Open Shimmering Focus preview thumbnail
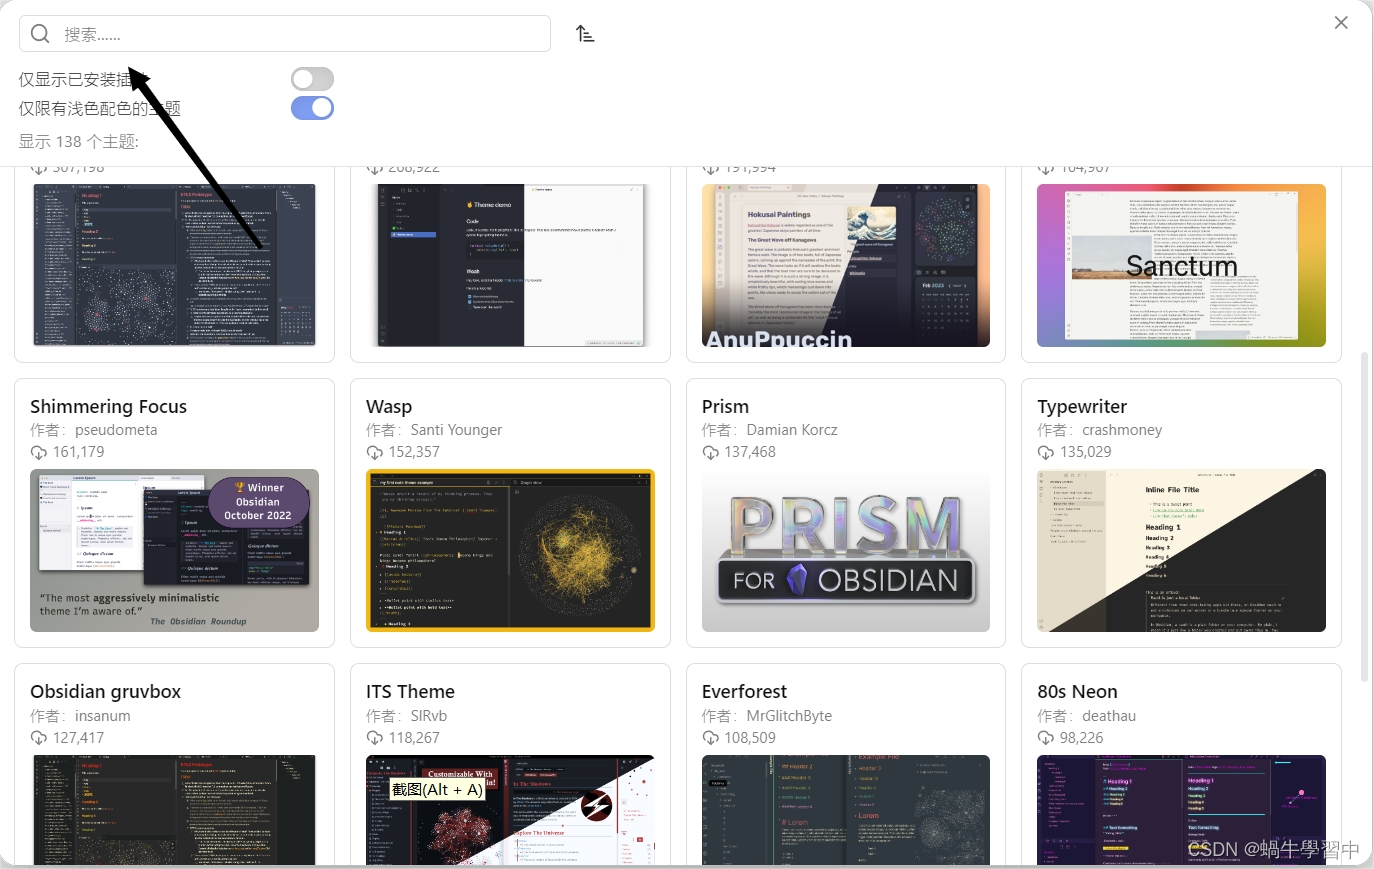The height and width of the screenshot is (869, 1374). tap(175, 550)
